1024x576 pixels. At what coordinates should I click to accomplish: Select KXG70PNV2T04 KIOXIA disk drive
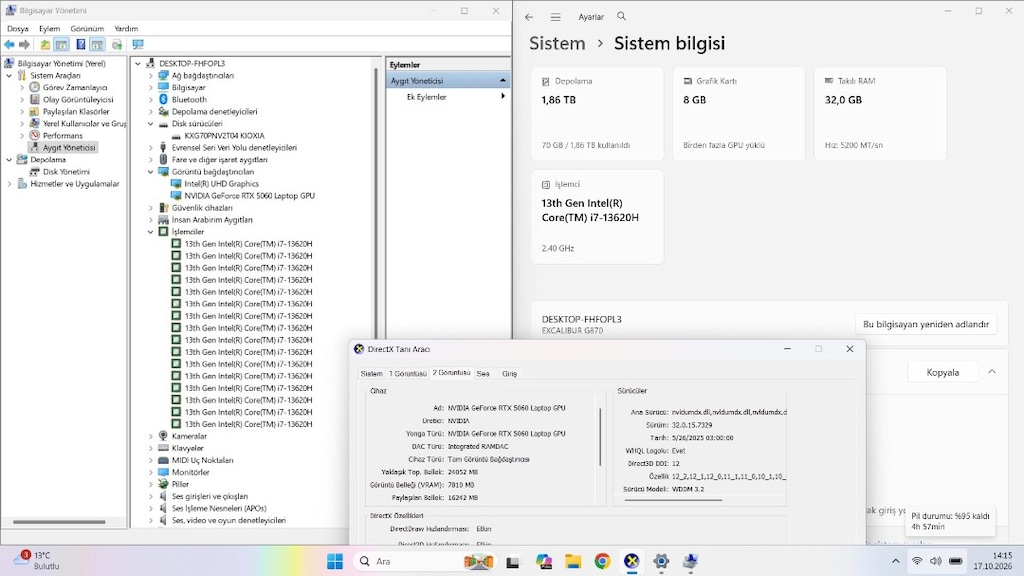tap(224, 136)
